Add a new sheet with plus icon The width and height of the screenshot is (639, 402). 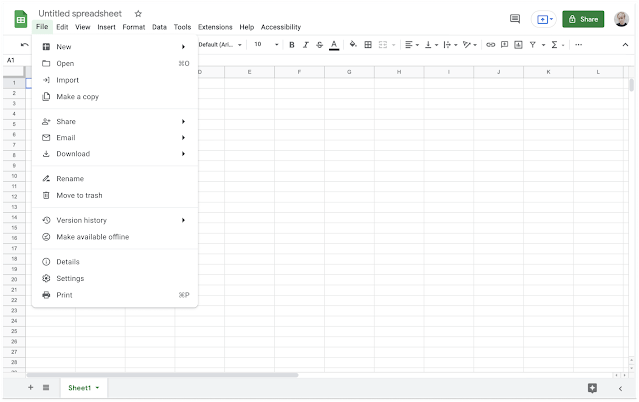[x=30, y=387]
